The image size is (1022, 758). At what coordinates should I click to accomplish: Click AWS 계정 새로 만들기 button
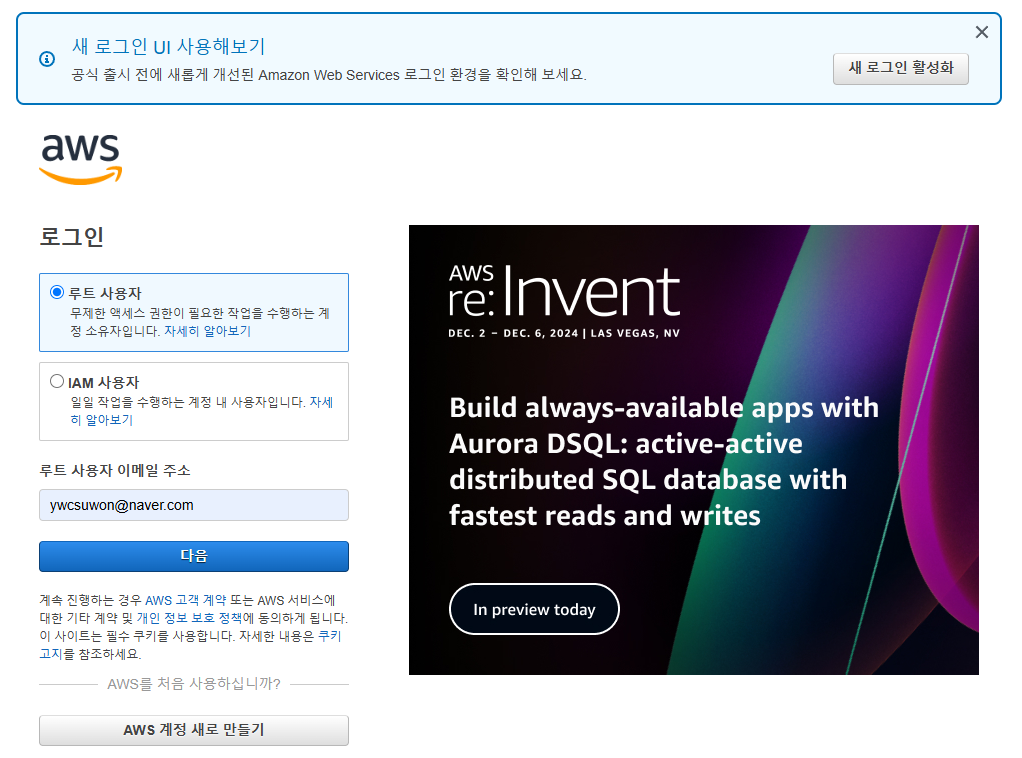194,730
